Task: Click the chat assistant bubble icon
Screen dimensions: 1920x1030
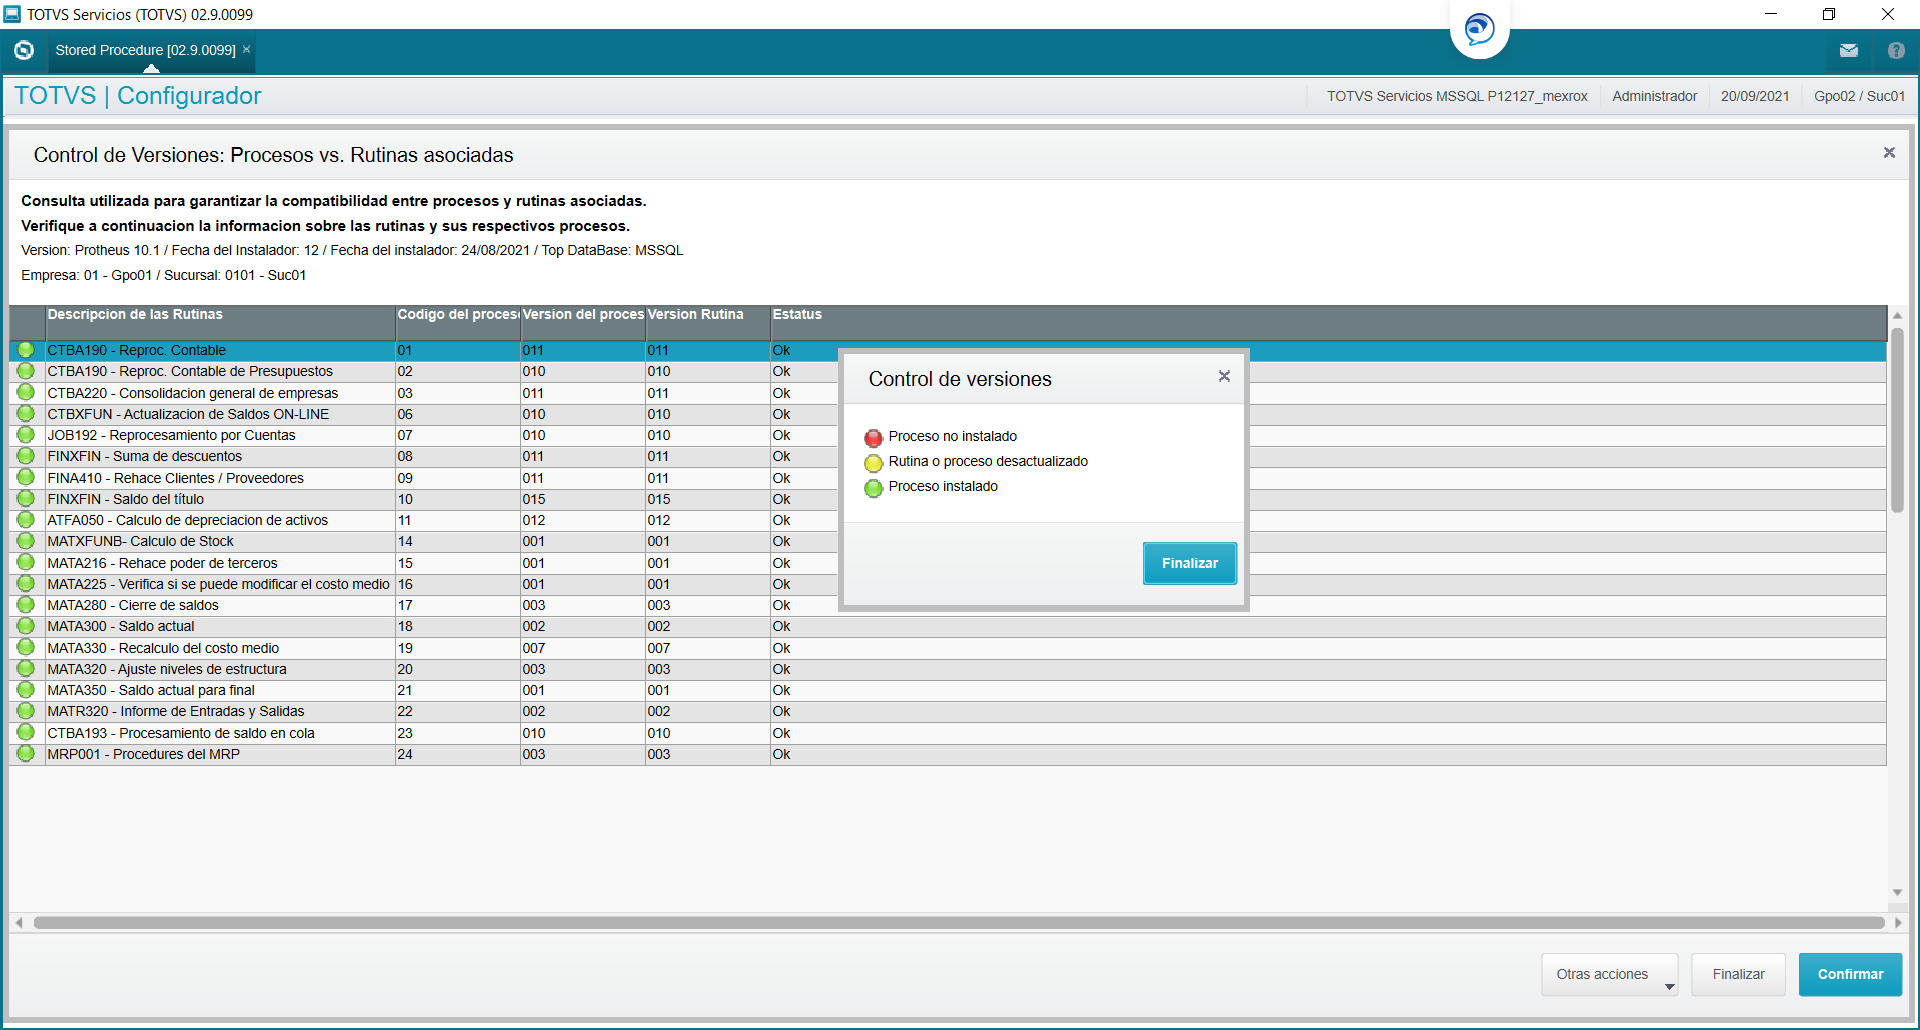Action: (x=1479, y=28)
